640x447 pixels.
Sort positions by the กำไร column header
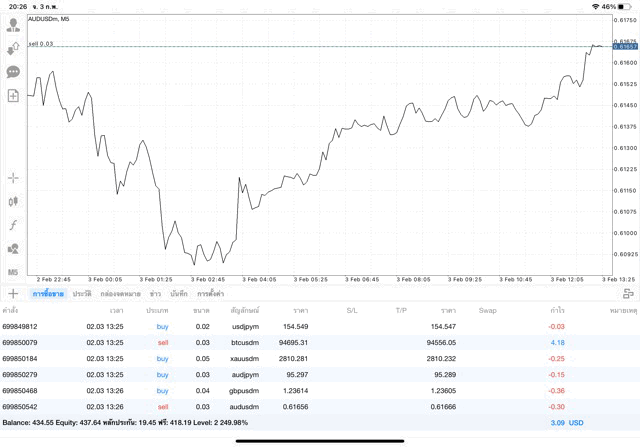(557, 311)
